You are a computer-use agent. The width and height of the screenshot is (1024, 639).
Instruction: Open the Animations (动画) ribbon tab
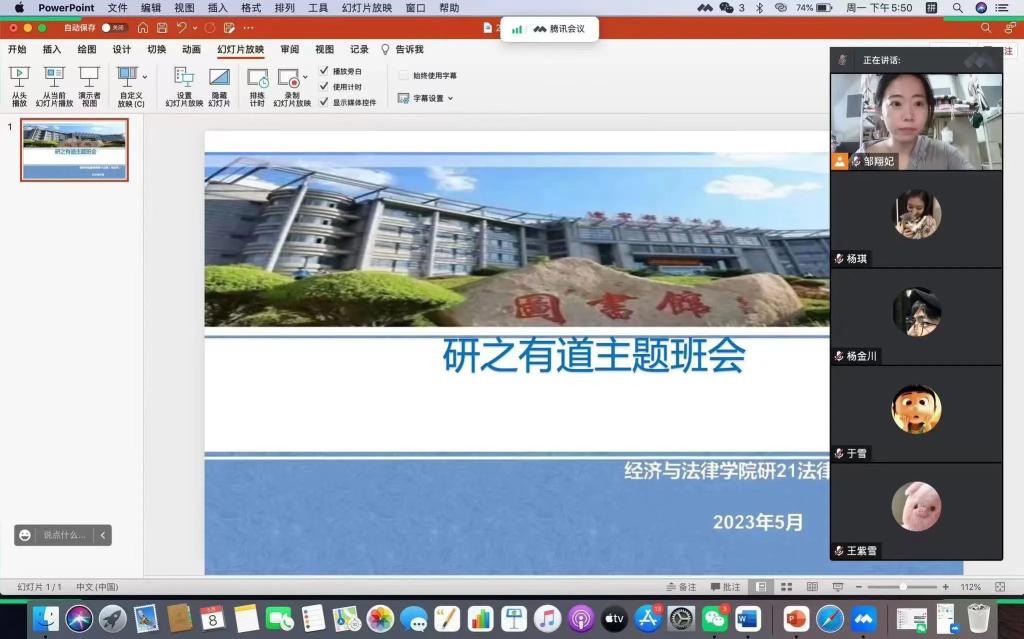click(x=191, y=49)
